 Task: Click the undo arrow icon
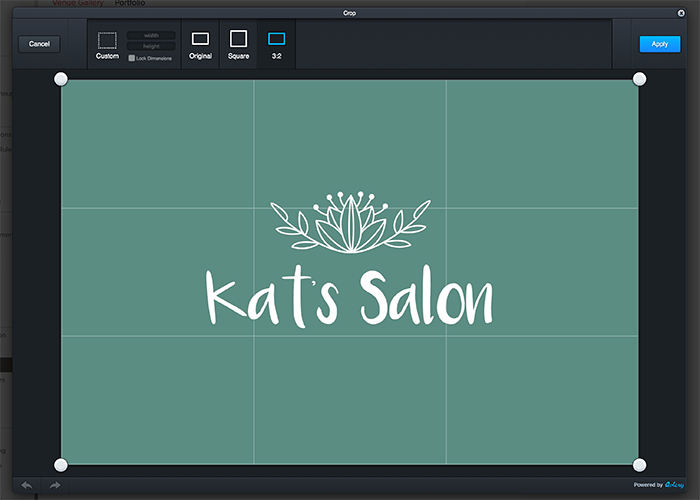pyautogui.click(x=27, y=485)
